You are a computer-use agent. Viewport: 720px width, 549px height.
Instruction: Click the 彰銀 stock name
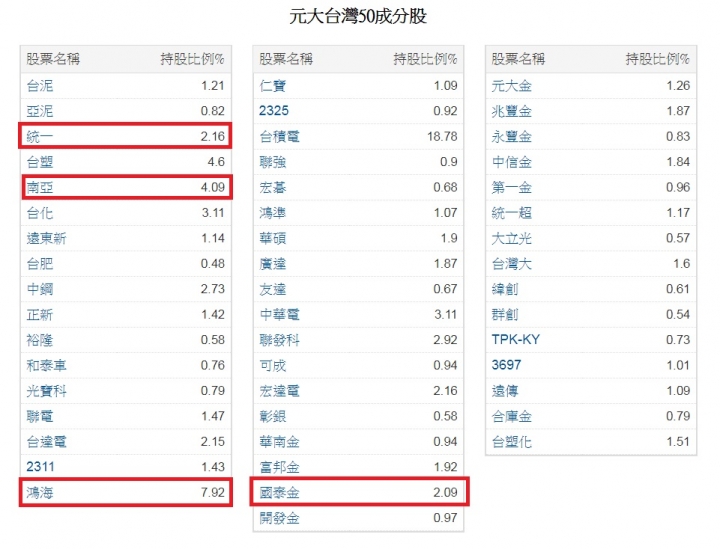coord(273,416)
